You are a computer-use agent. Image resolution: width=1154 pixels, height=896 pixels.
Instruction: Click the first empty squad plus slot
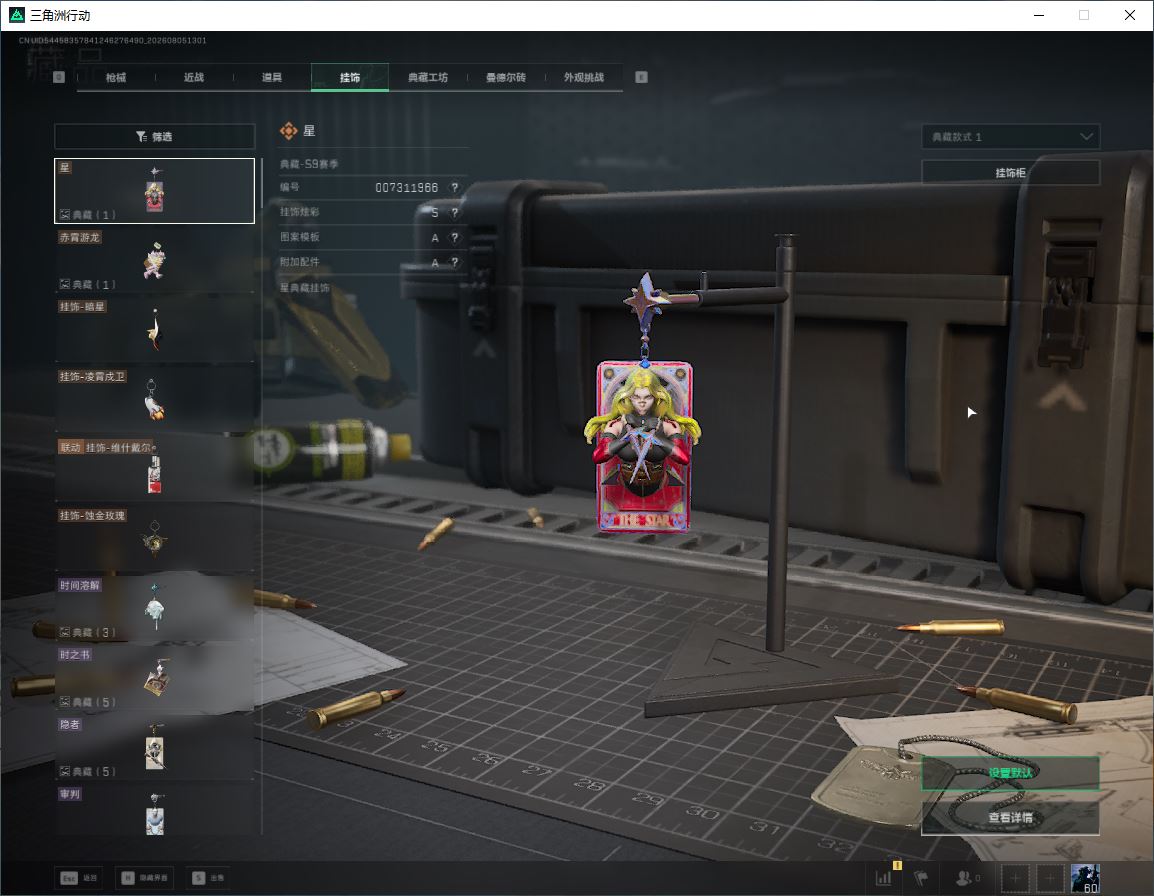(1015, 878)
